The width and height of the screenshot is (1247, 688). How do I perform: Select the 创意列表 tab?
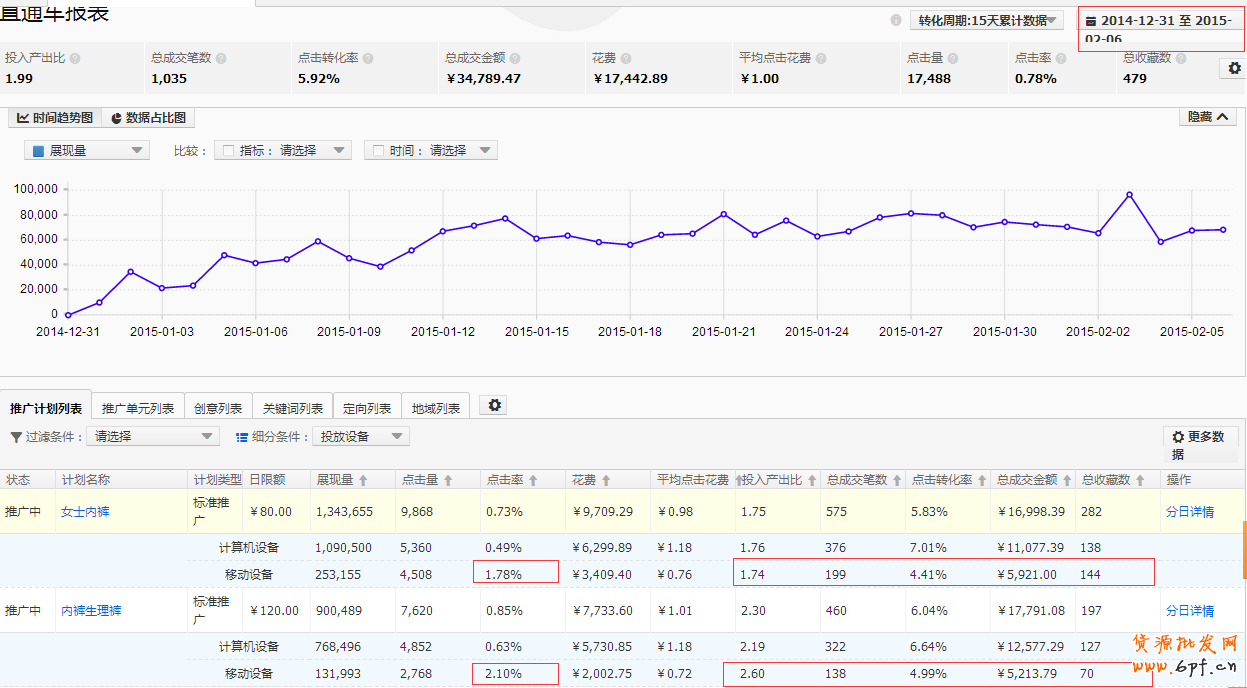(x=218, y=407)
